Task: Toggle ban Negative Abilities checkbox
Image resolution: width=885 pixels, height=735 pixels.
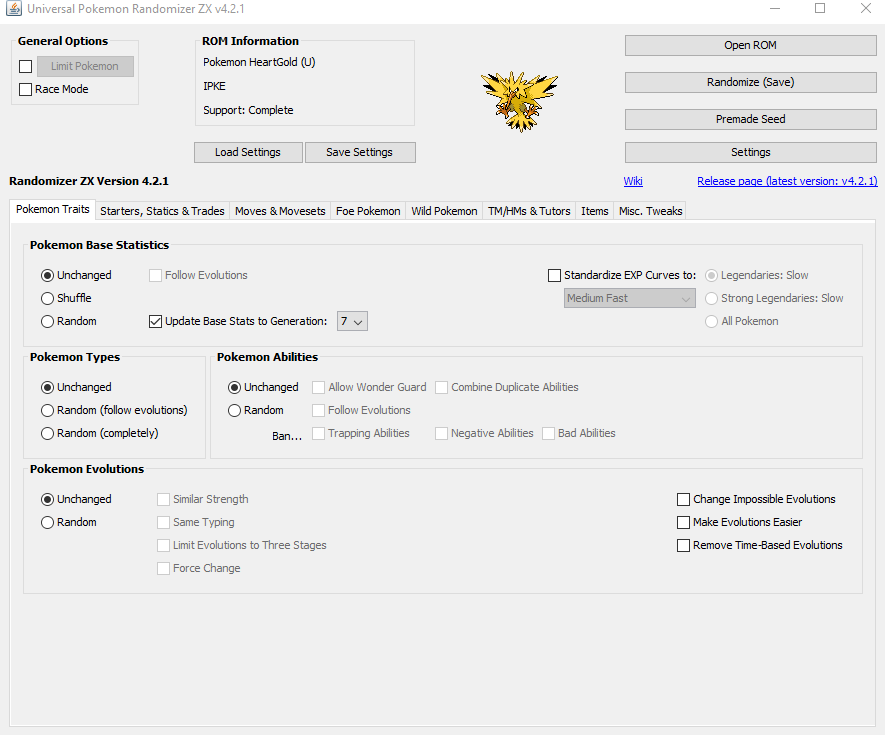Action: (x=441, y=433)
